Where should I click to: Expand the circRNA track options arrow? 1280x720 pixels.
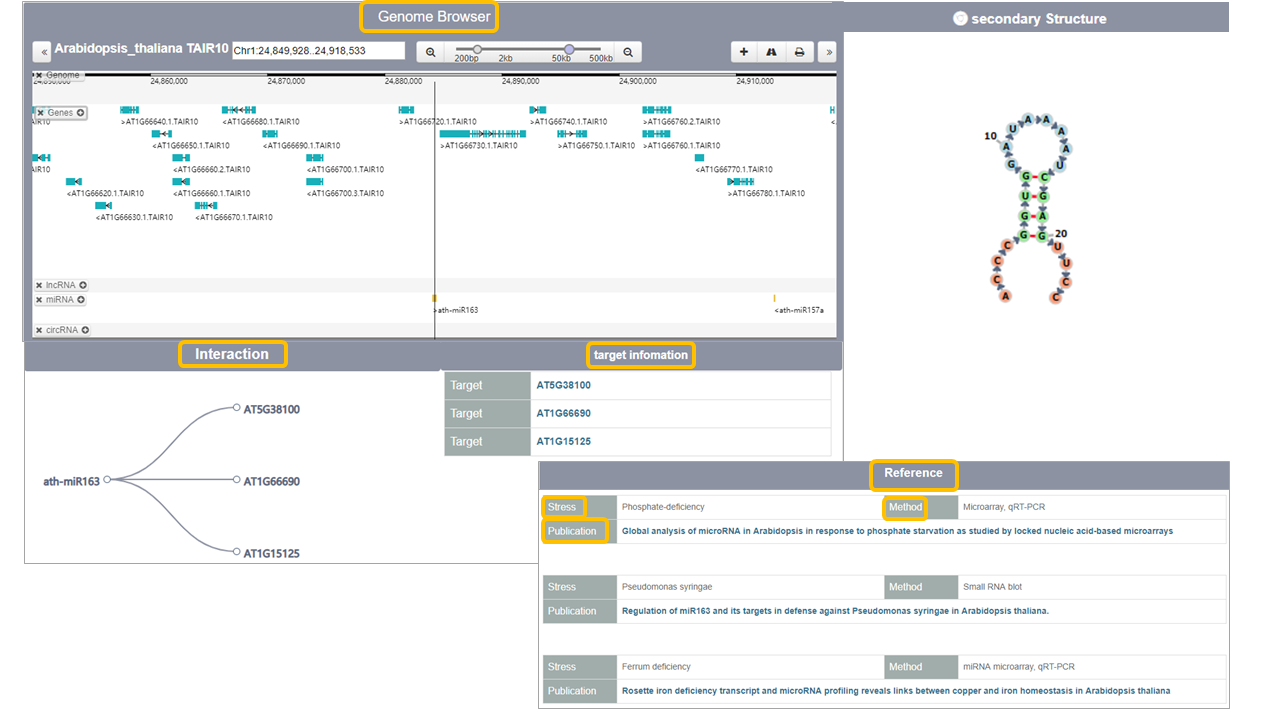tap(85, 330)
